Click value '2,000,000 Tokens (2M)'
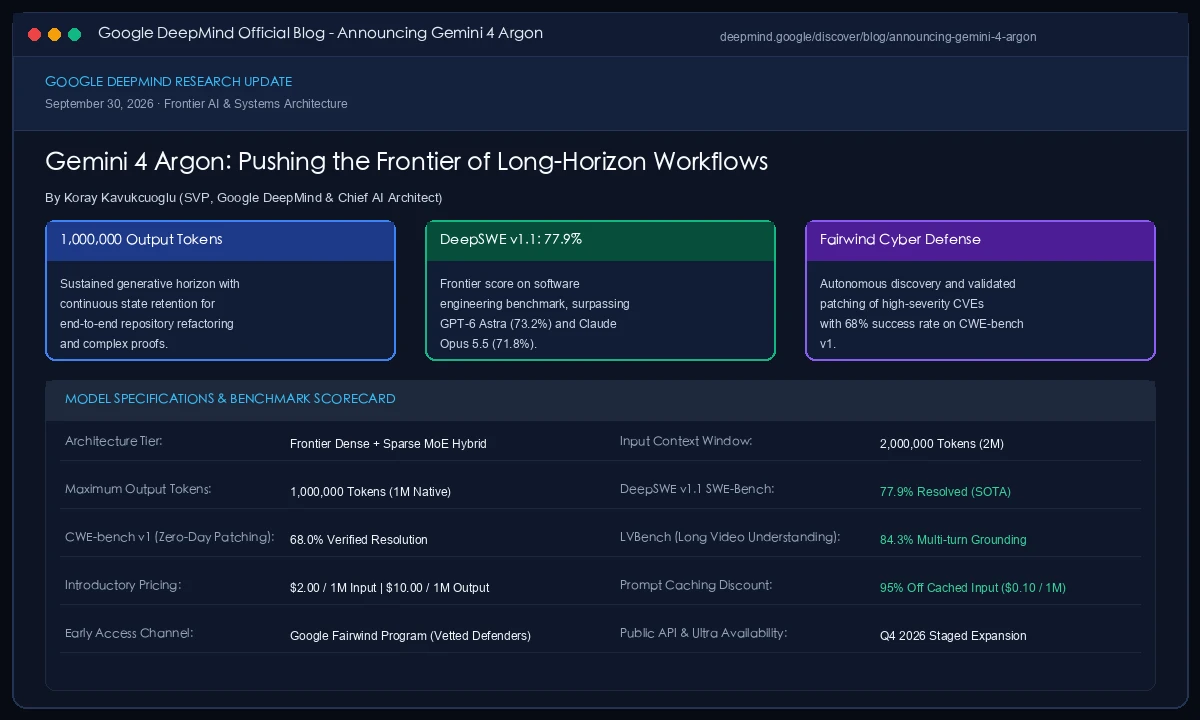Screen dimensions: 1200x720 942,444
